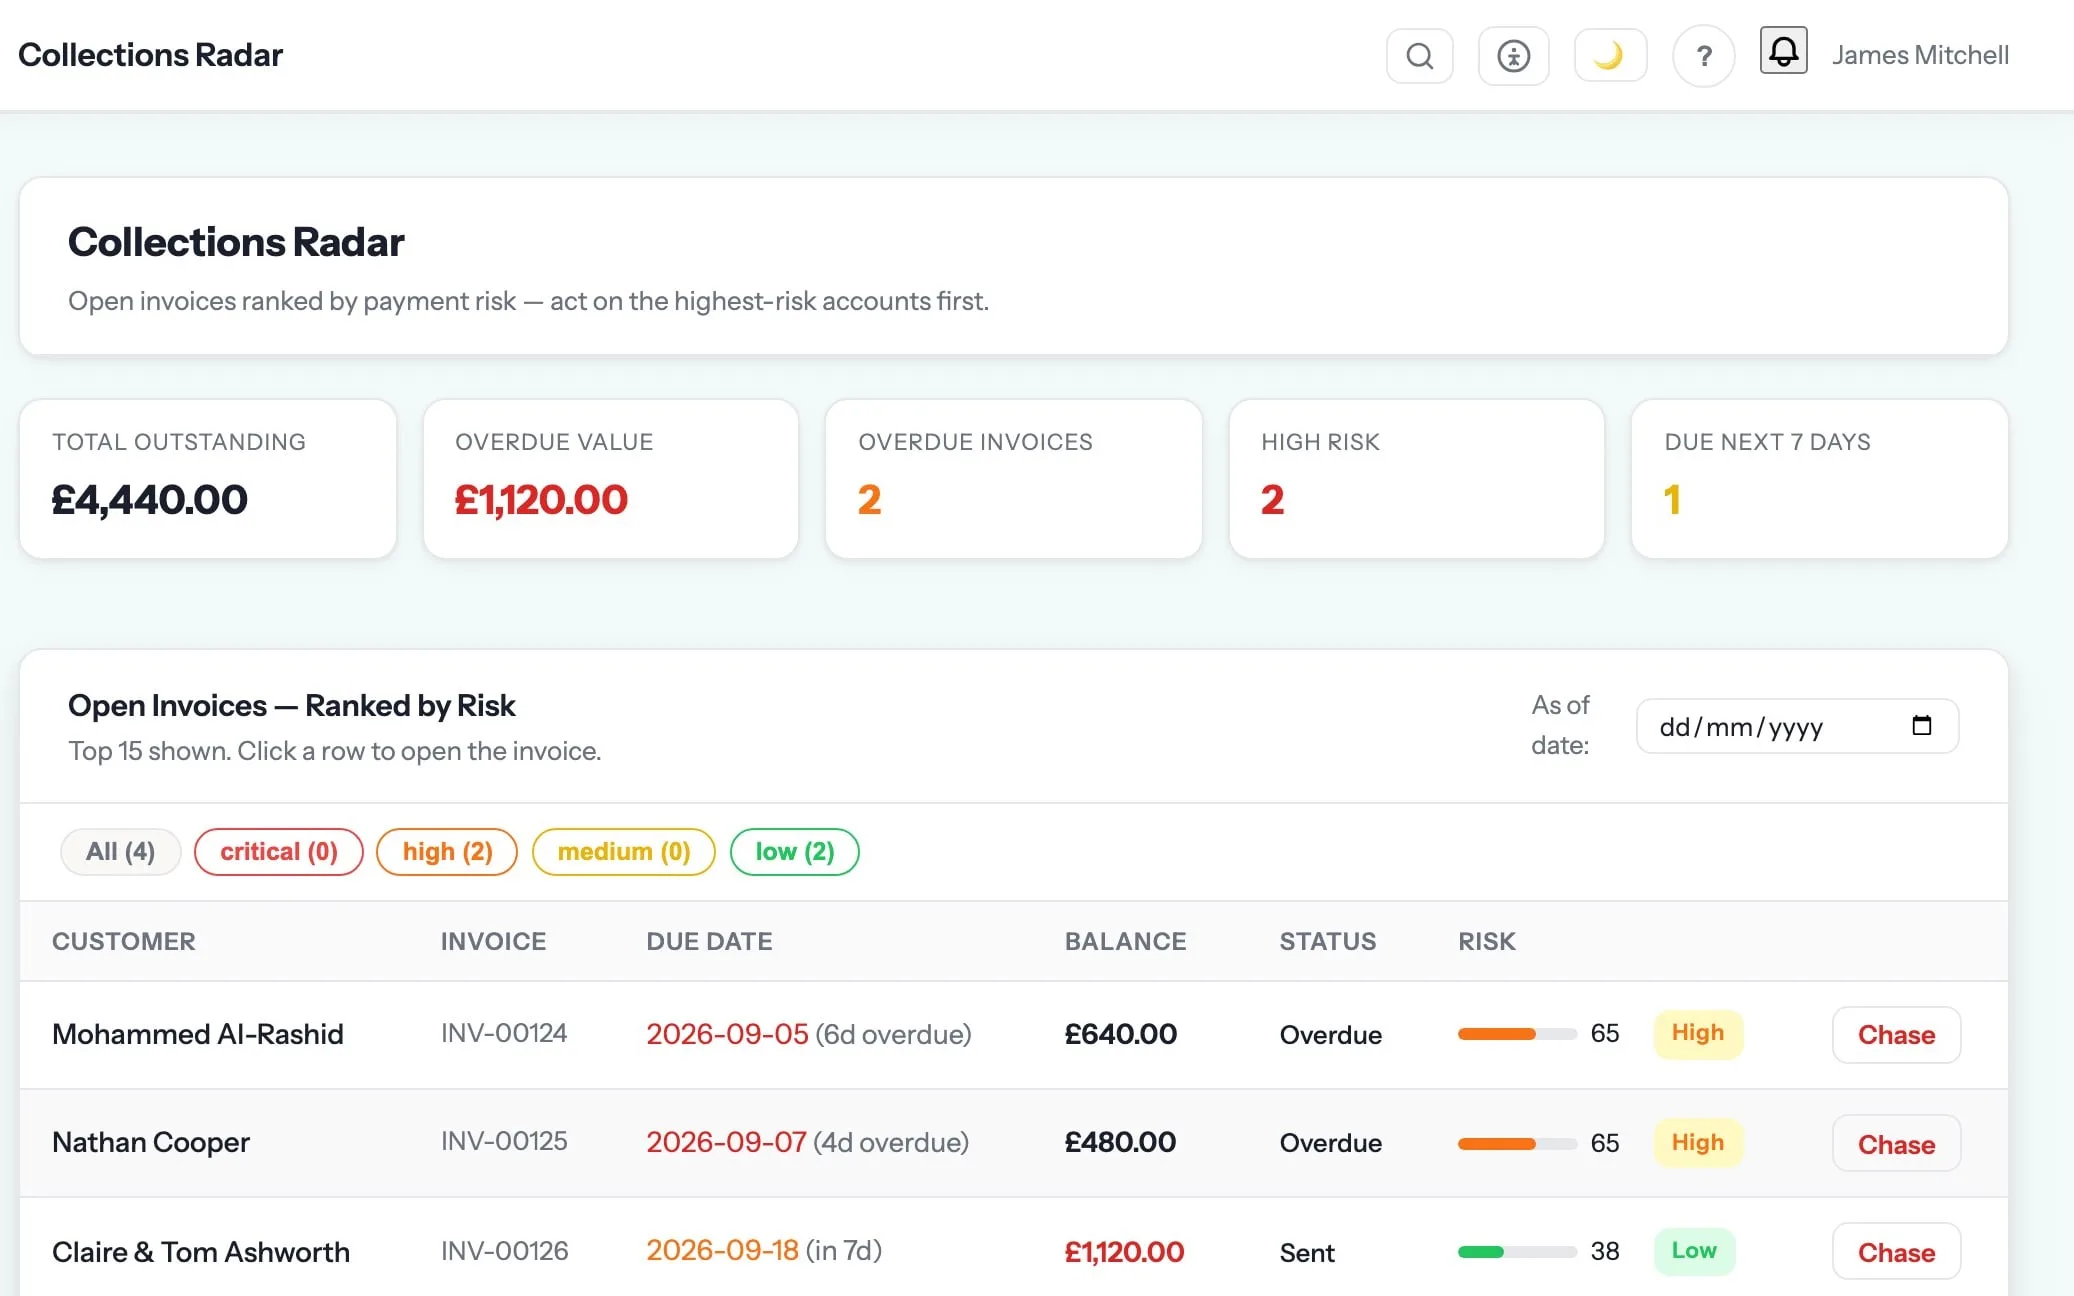Filter by medium (0) risk

pyautogui.click(x=624, y=852)
